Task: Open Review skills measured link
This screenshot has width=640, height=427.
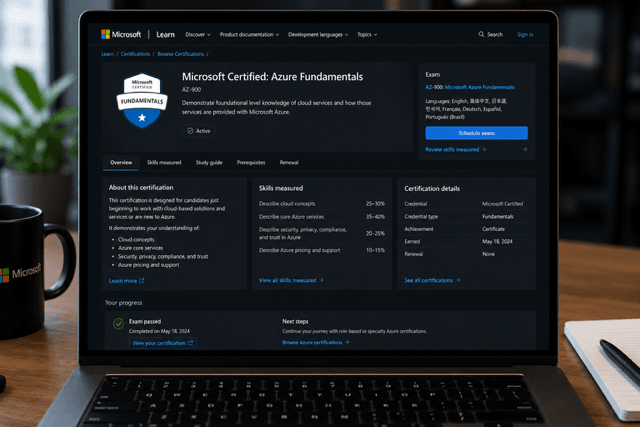Action: 456,149
